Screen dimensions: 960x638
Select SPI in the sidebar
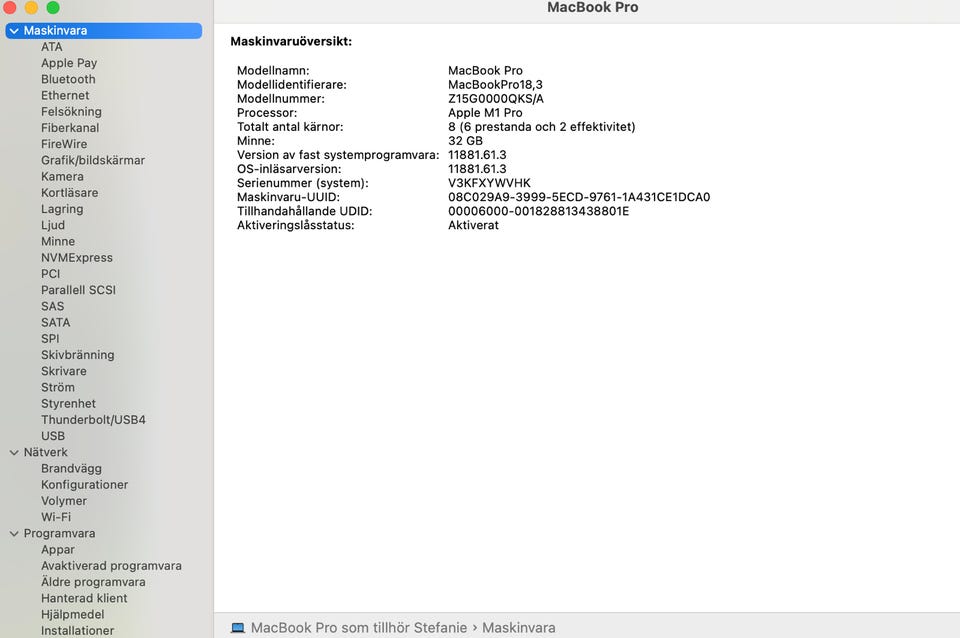click(50, 339)
